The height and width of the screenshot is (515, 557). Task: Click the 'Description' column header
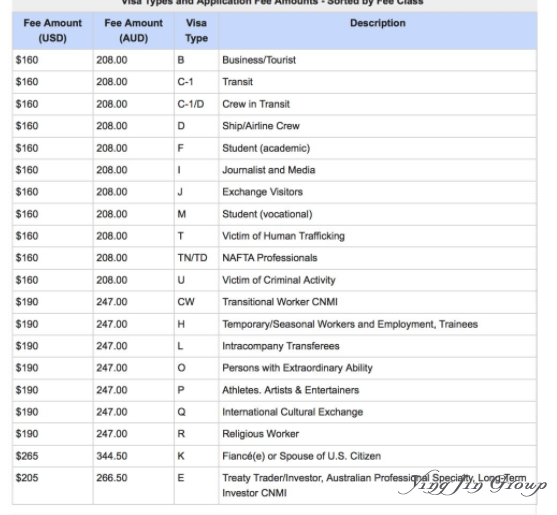tap(378, 31)
